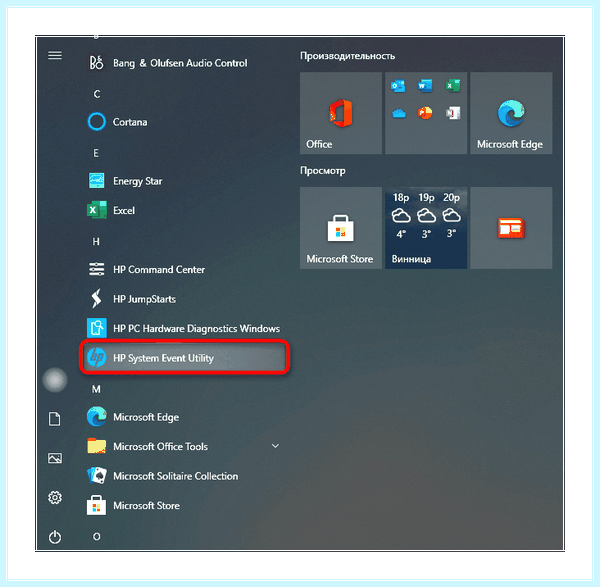Image resolution: width=600 pixels, height=587 pixels.
Task: Click the HP PC Hardware Diagnostics Windows icon
Action: click(x=96, y=328)
